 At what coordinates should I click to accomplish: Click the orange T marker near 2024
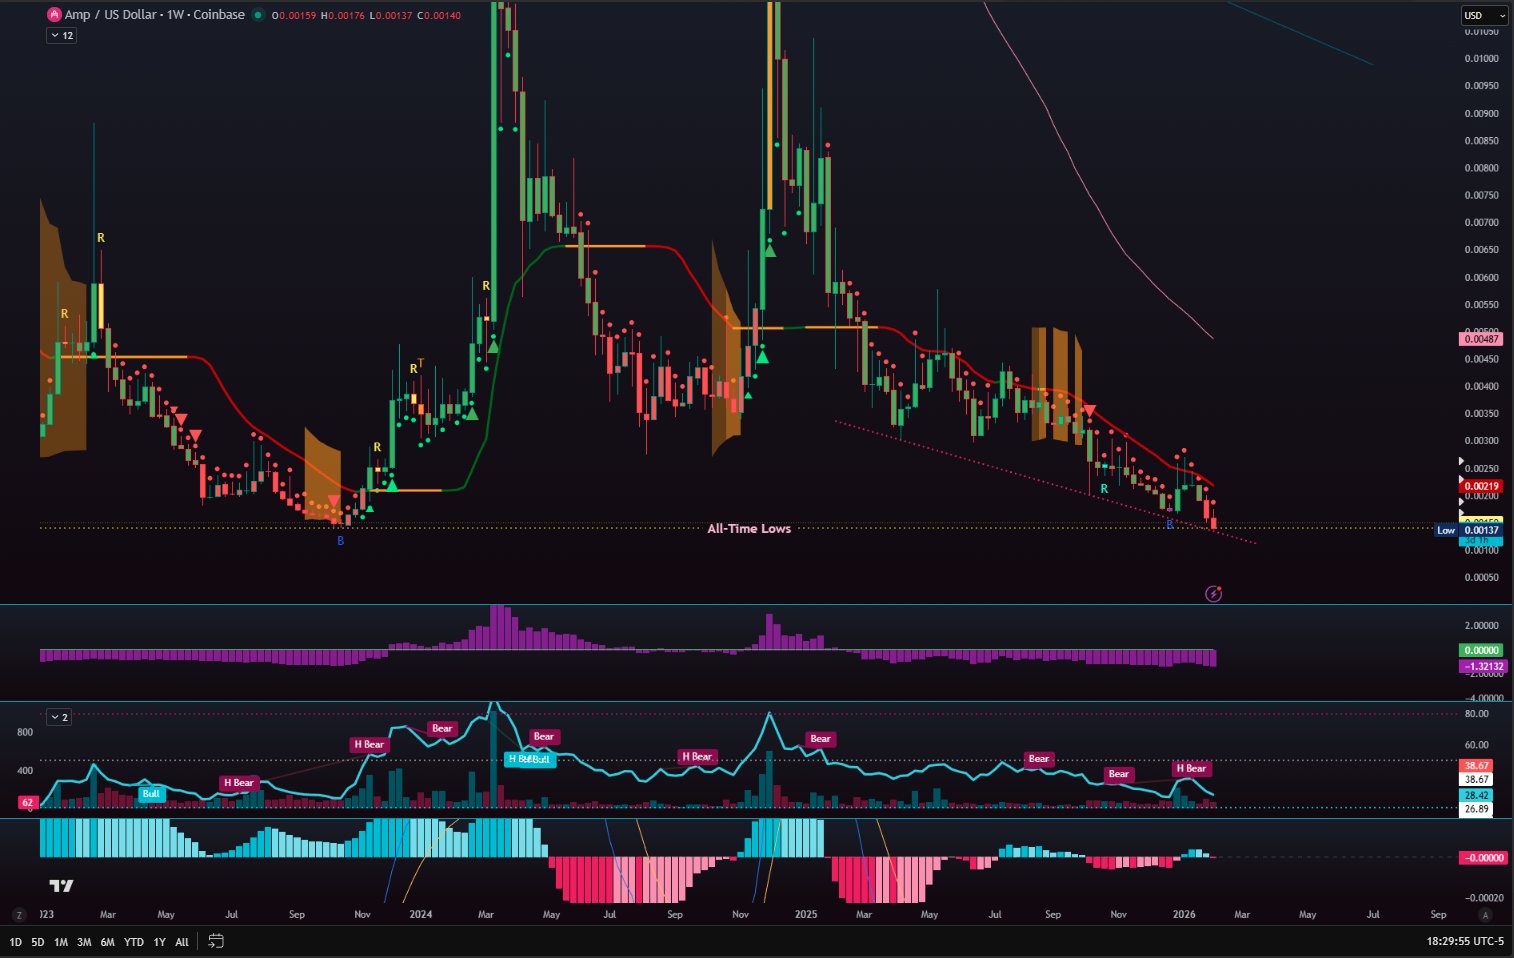(x=421, y=363)
